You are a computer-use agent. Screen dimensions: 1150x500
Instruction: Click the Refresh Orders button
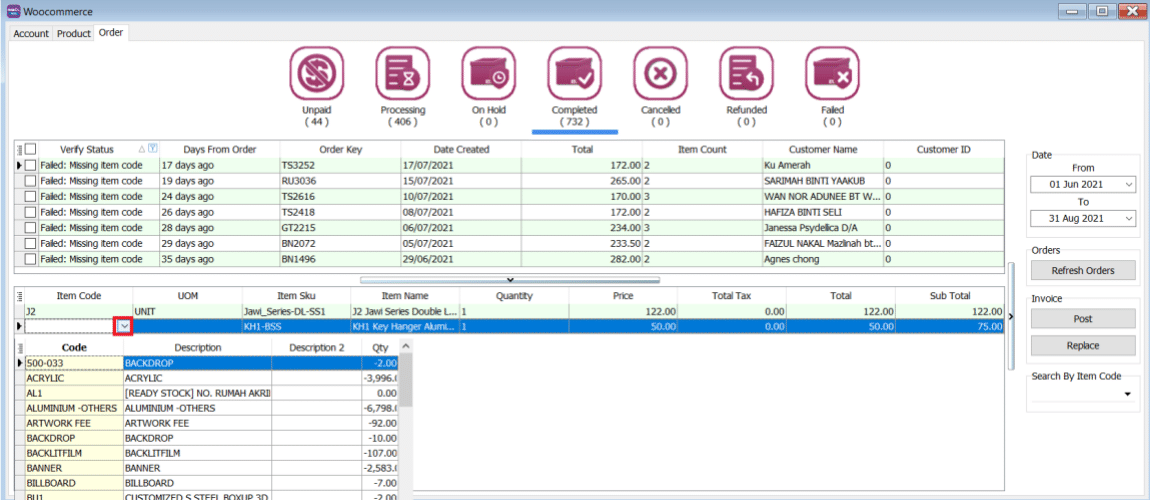pyautogui.click(x=1083, y=271)
